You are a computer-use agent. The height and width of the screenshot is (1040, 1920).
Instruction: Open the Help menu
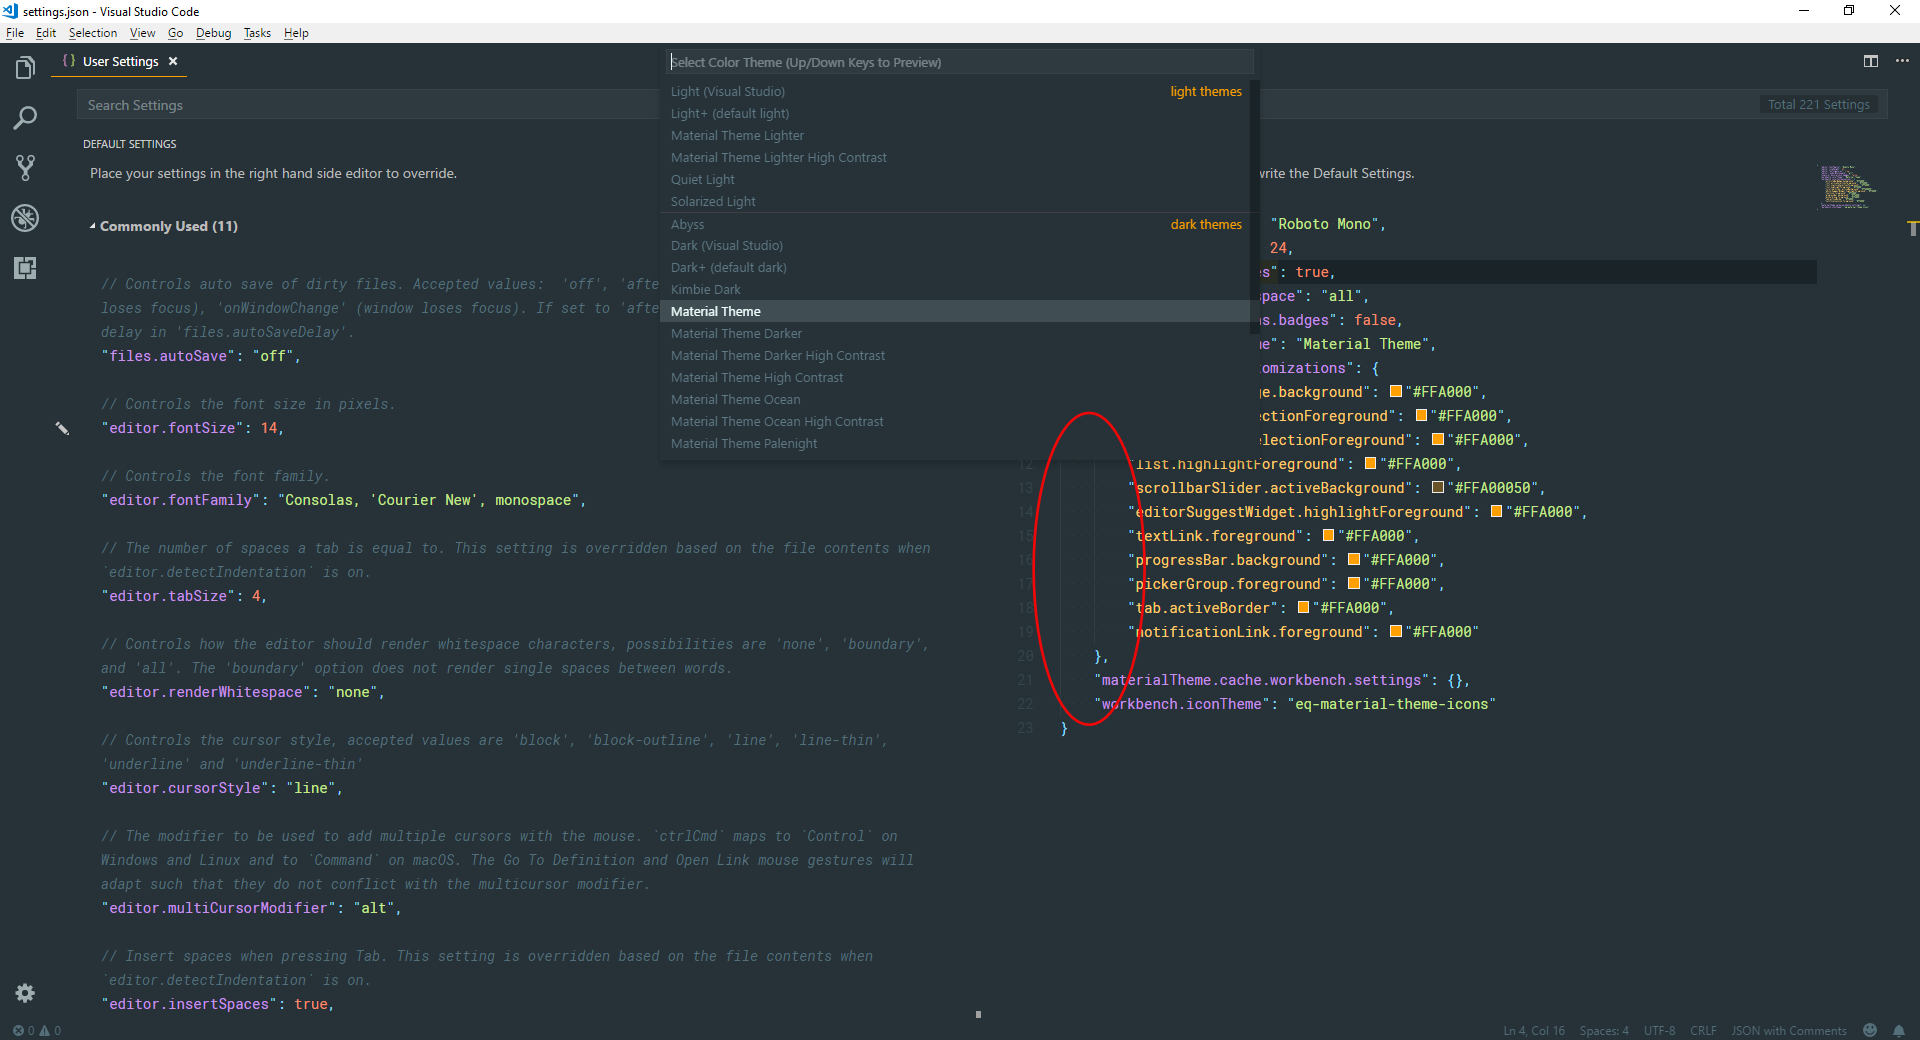[x=296, y=33]
